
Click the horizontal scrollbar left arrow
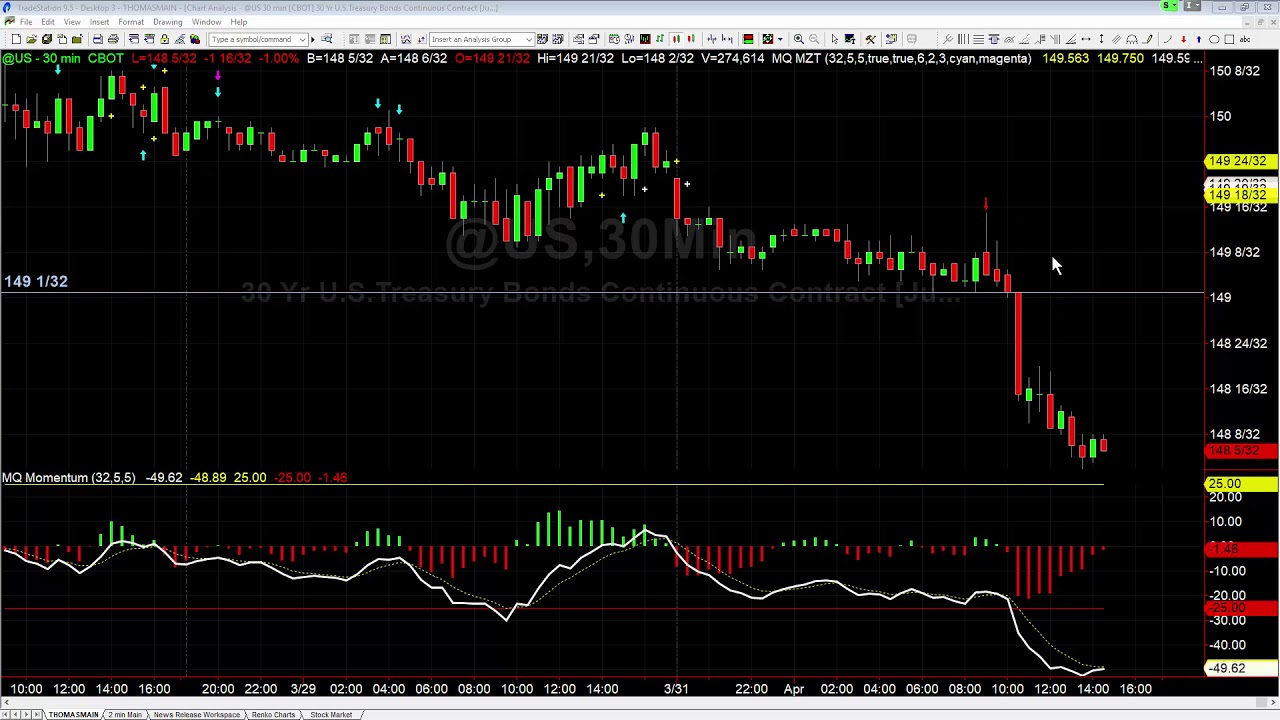pos(5,703)
